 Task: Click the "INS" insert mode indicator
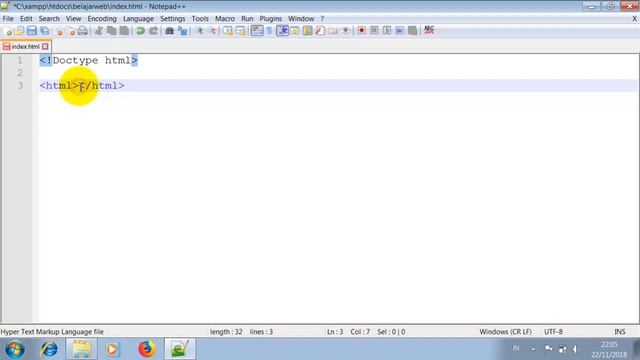(x=620, y=332)
